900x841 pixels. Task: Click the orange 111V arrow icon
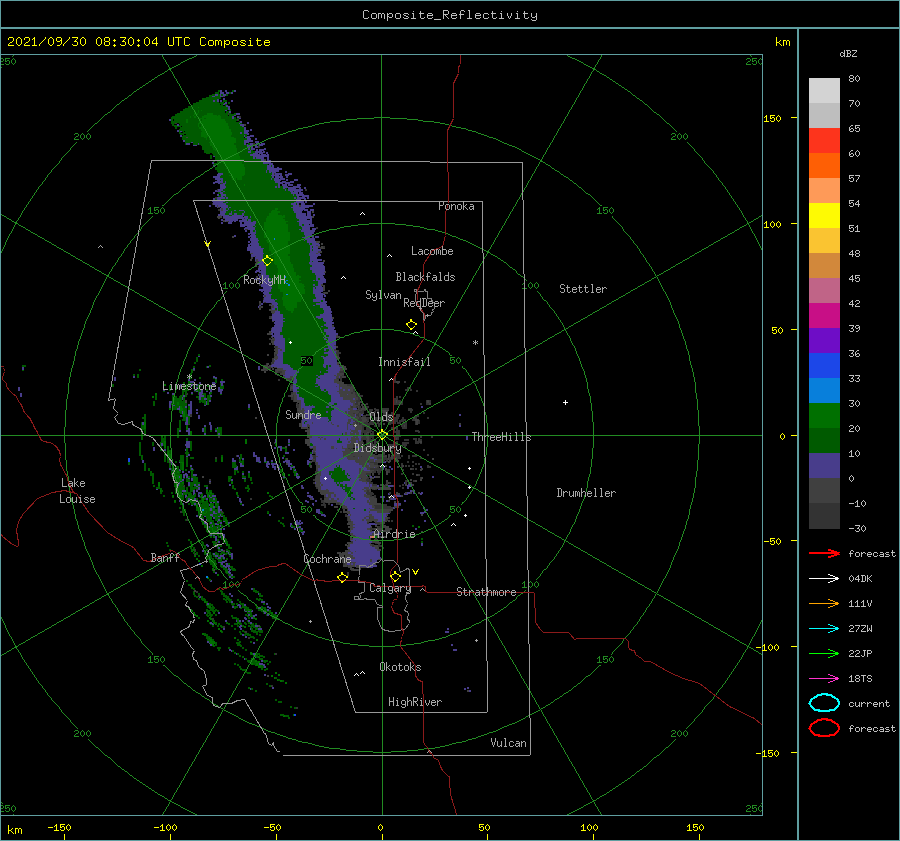click(x=824, y=603)
